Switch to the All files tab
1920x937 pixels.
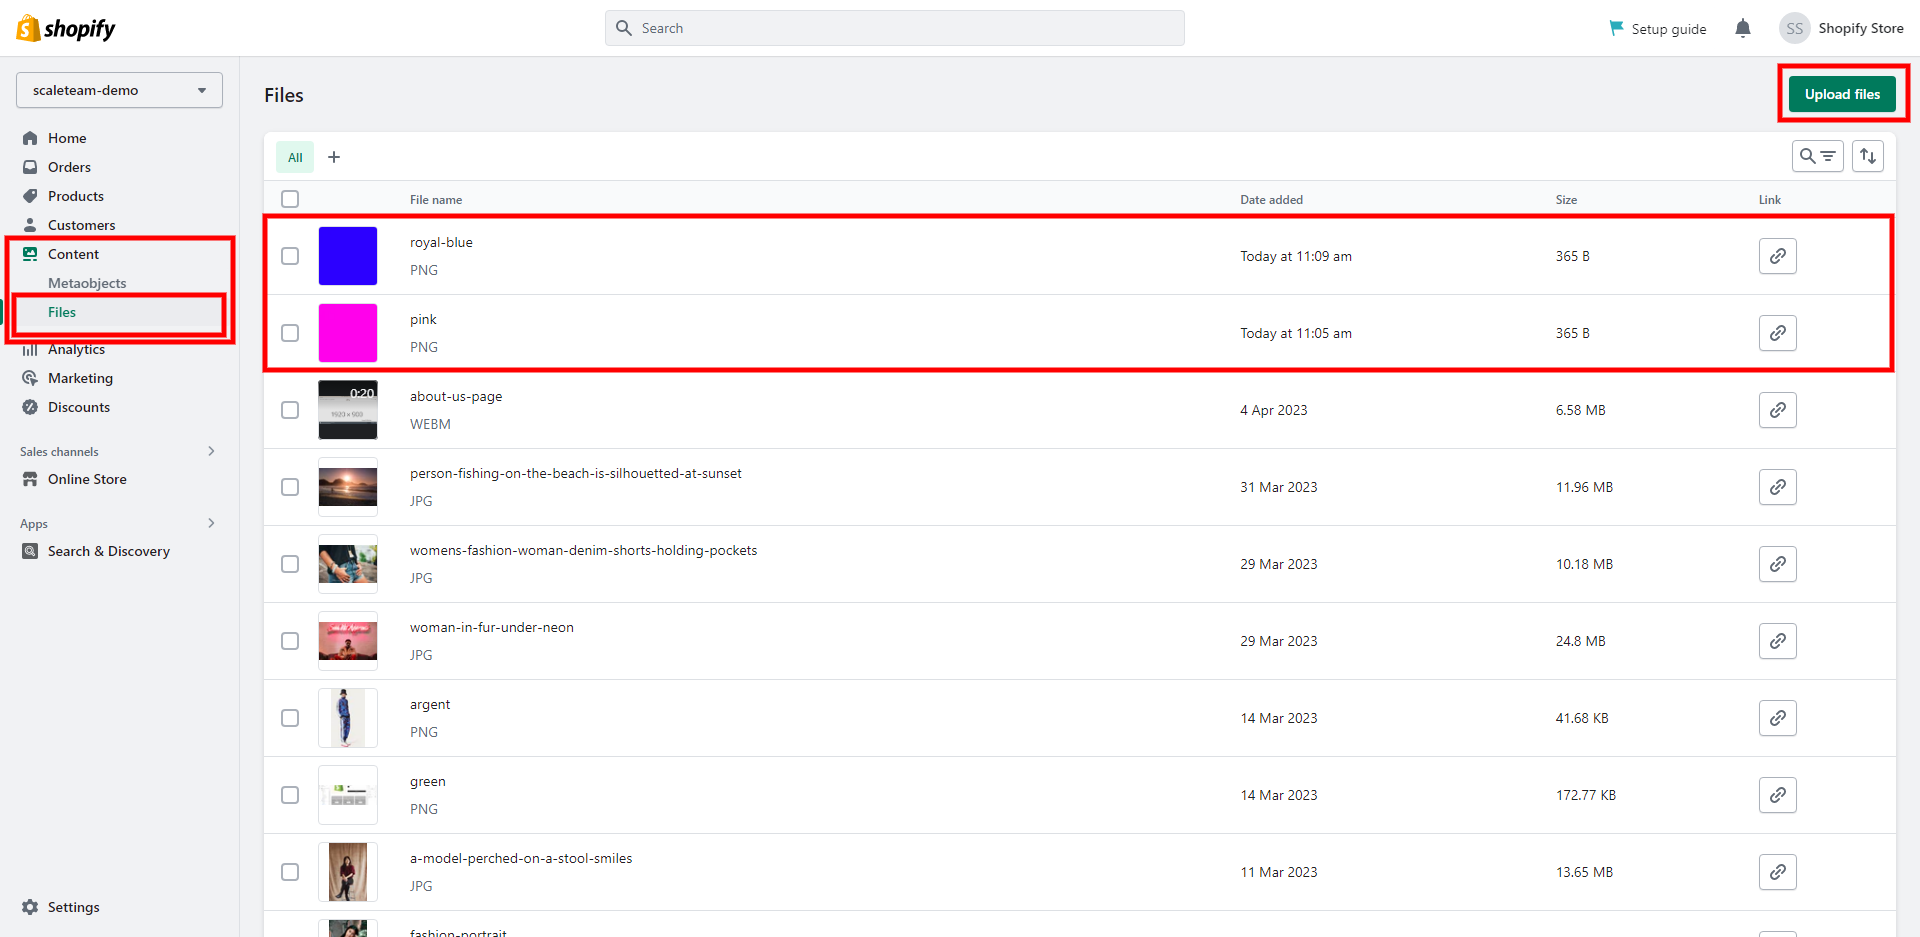tap(295, 157)
